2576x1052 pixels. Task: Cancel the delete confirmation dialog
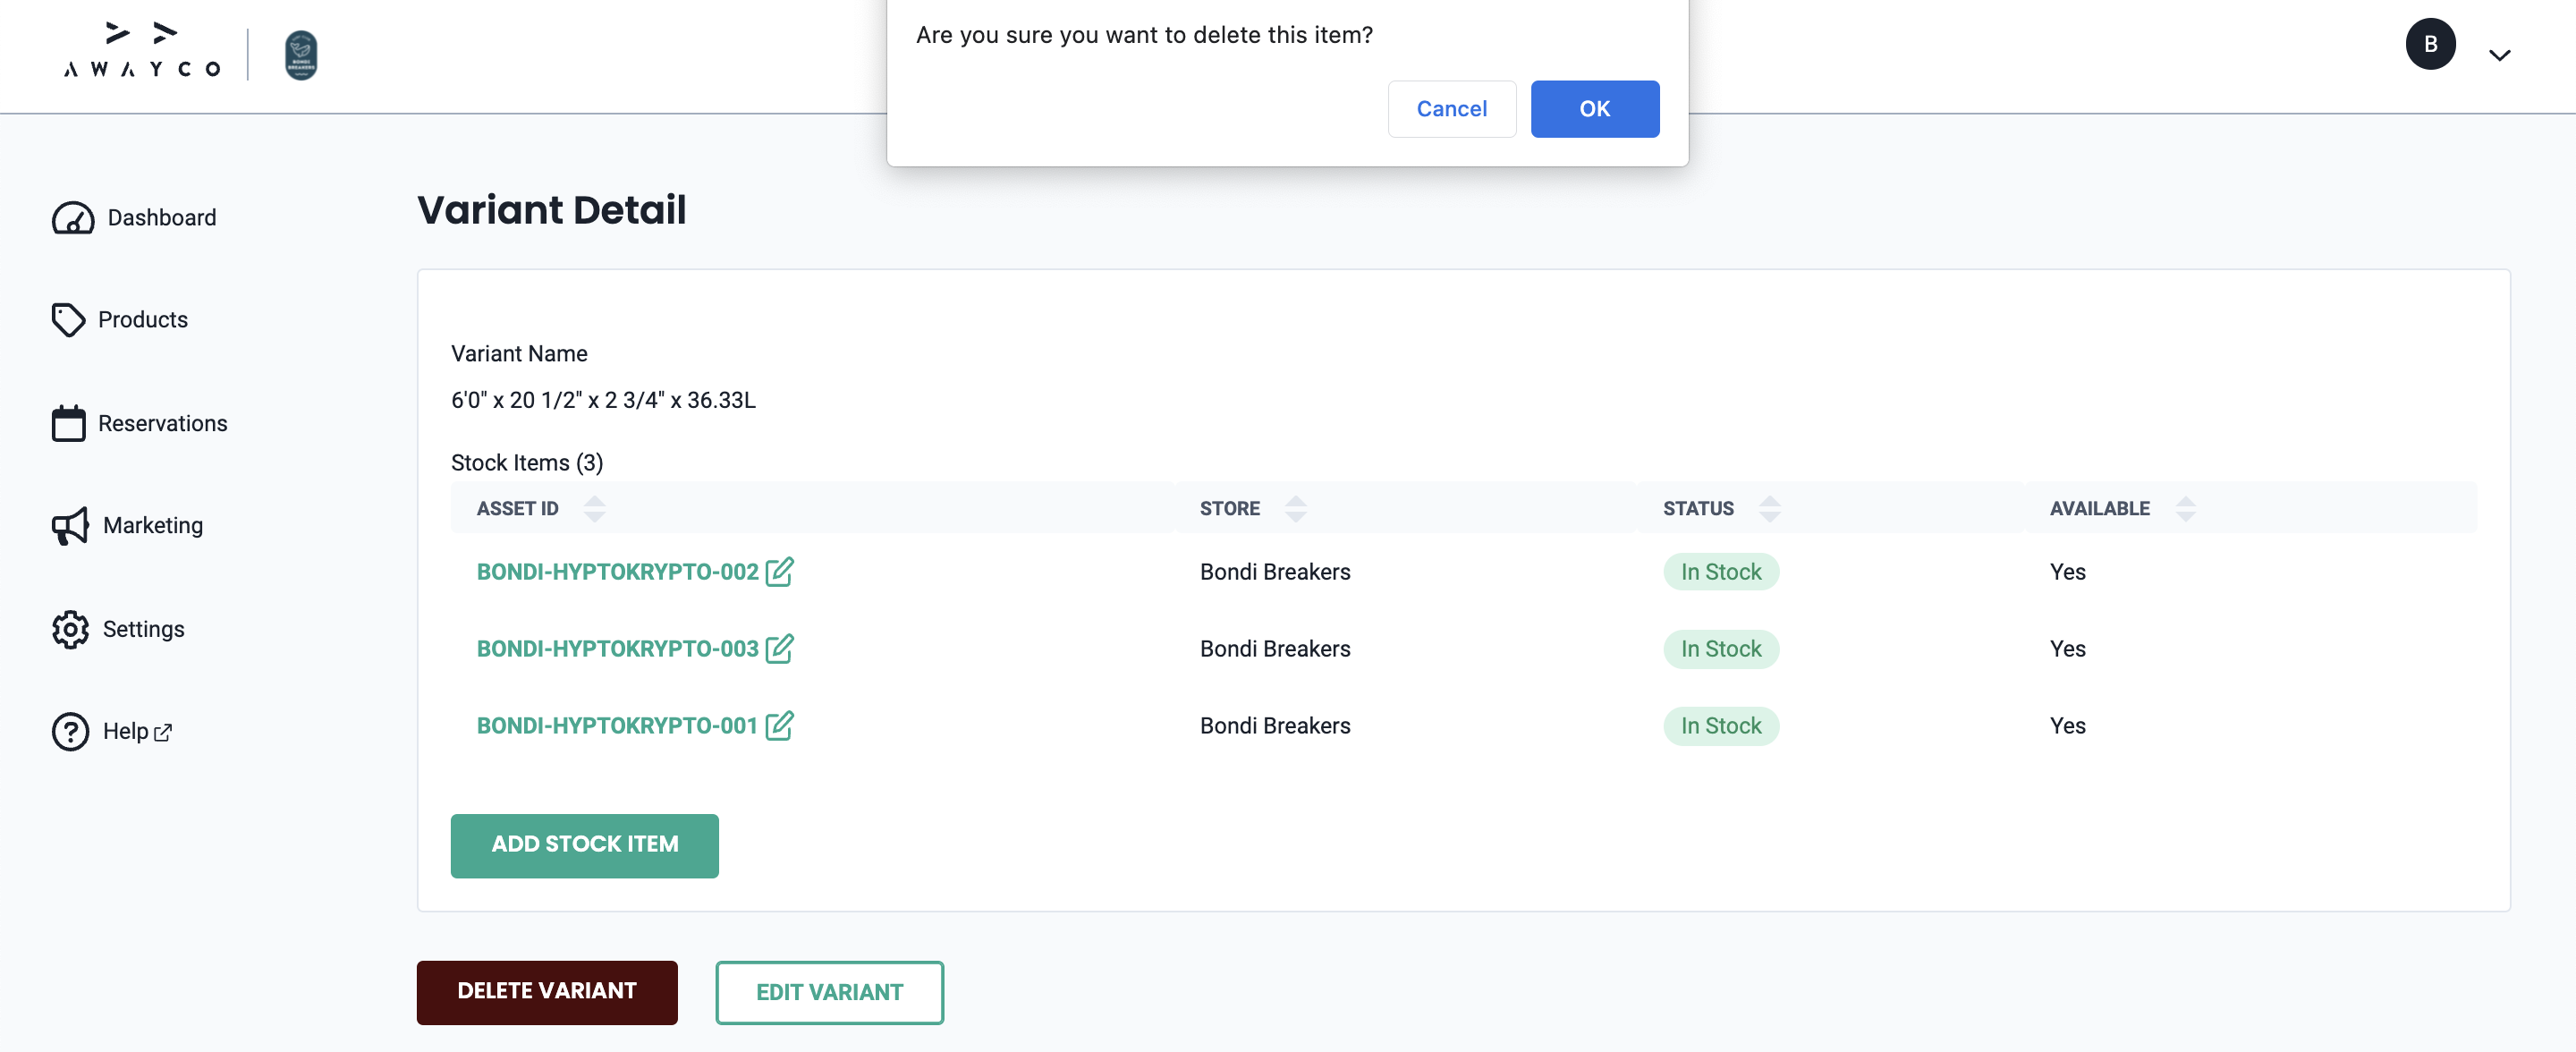(x=1451, y=109)
